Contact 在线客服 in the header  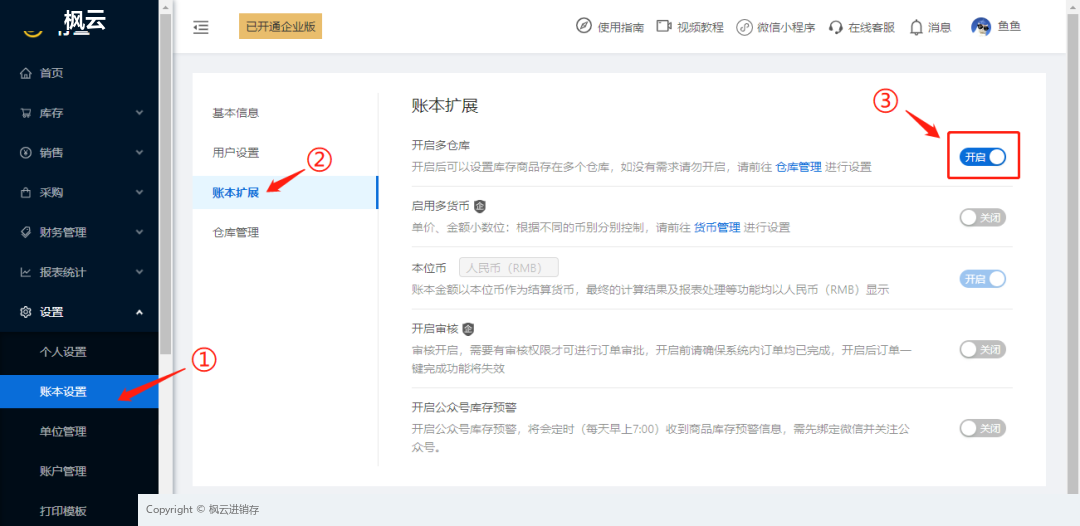tap(871, 28)
